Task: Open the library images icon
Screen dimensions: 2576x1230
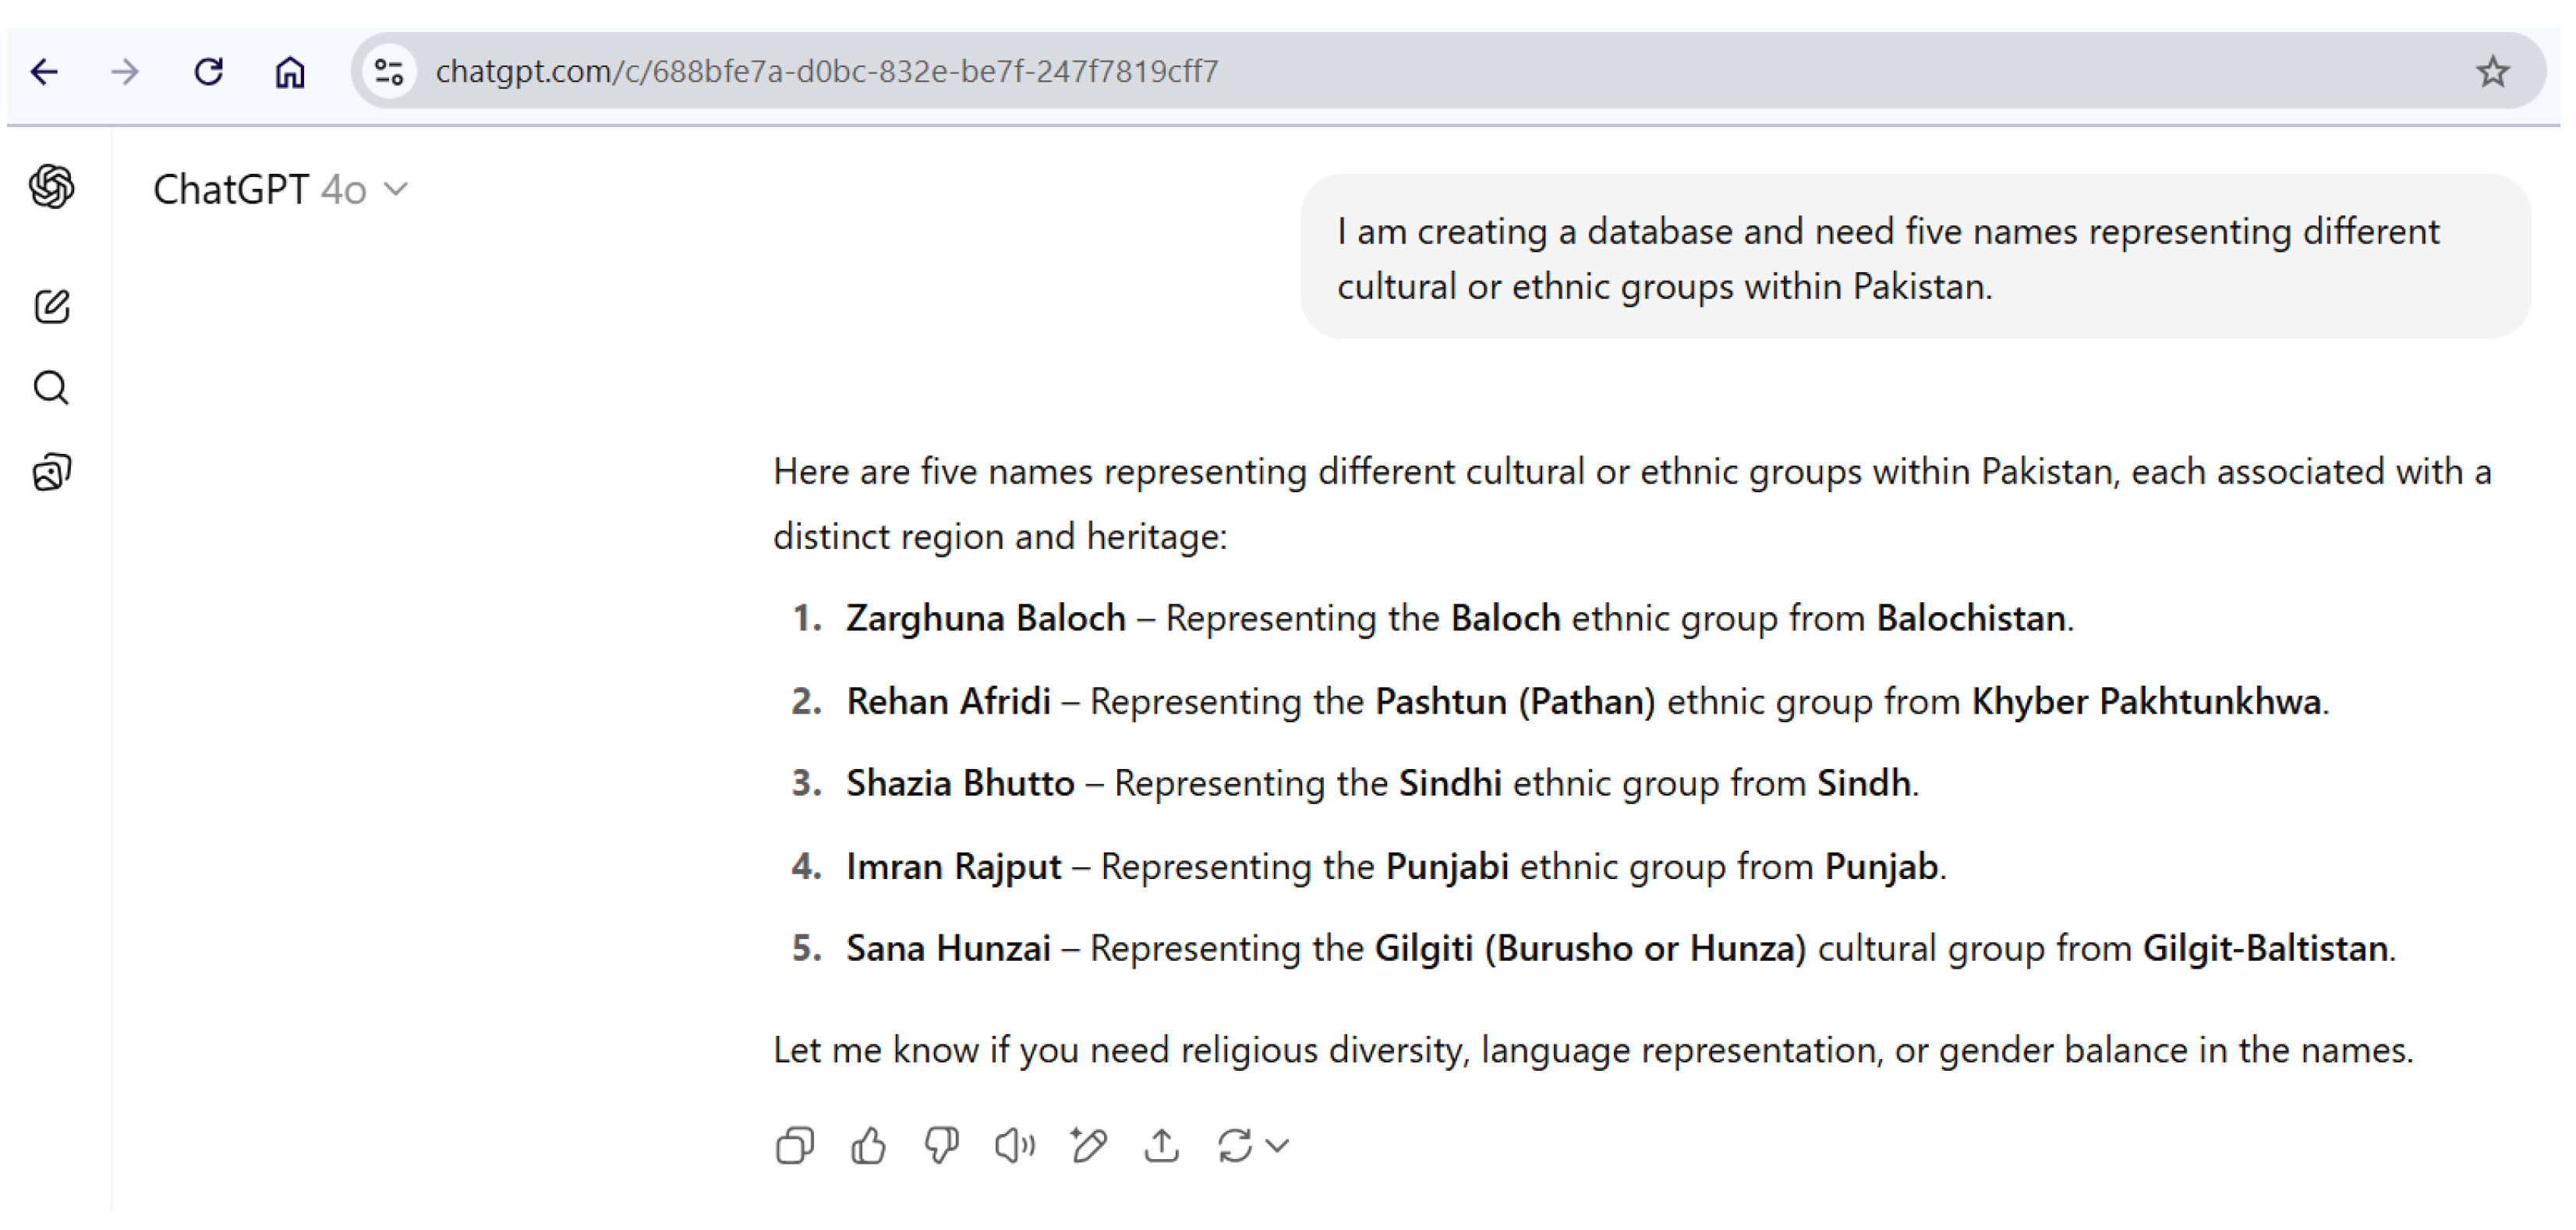Action: tap(52, 472)
